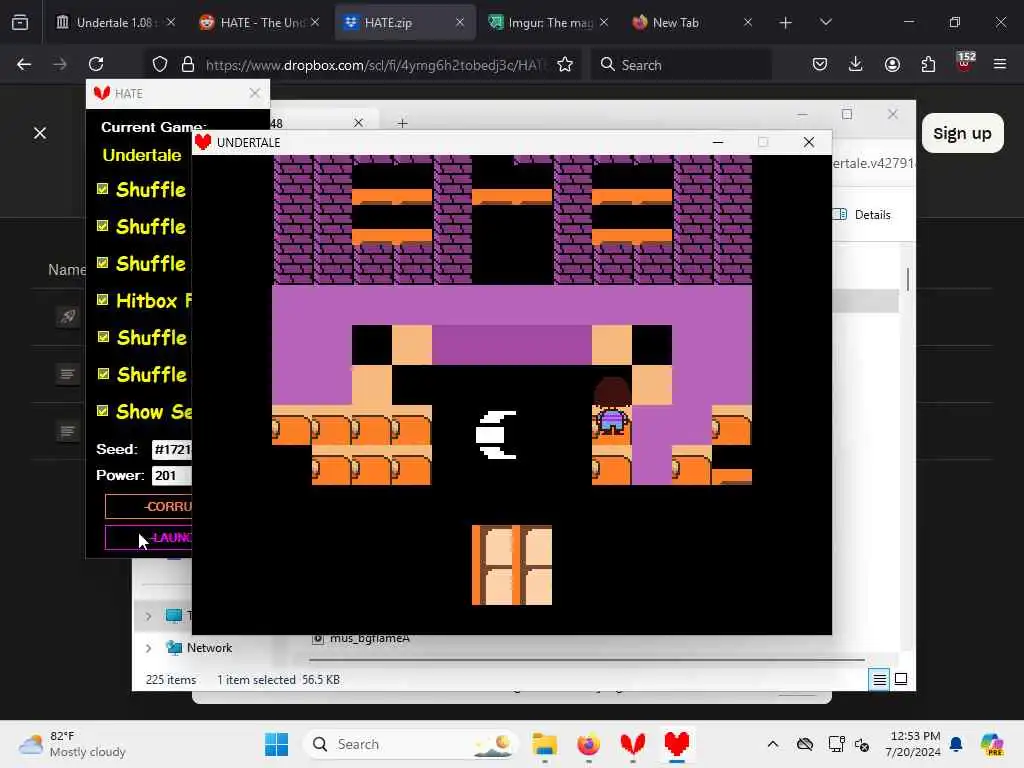1024x768 pixels.
Task: Open Firefox hamburger application menu
Action: 1000,65
